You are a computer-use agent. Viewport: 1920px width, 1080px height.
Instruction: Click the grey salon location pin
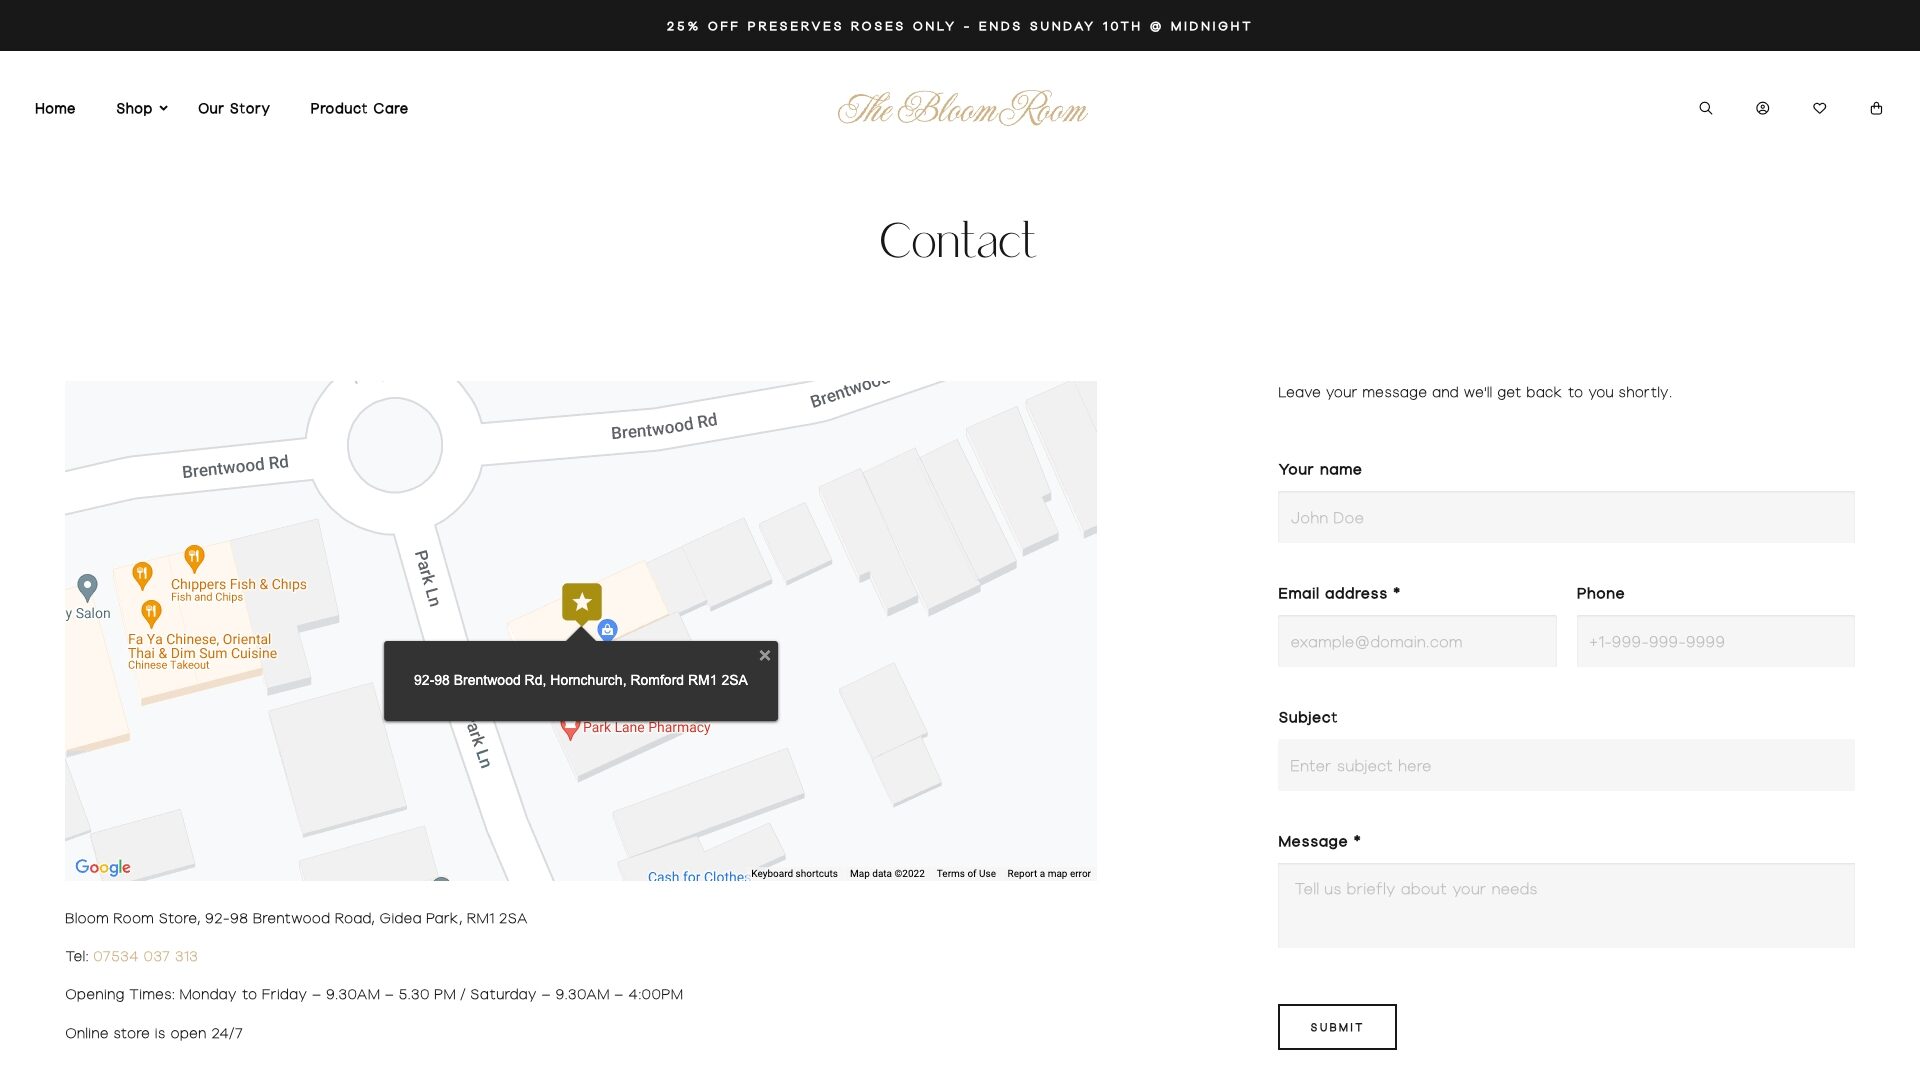(x=88, y=587)
